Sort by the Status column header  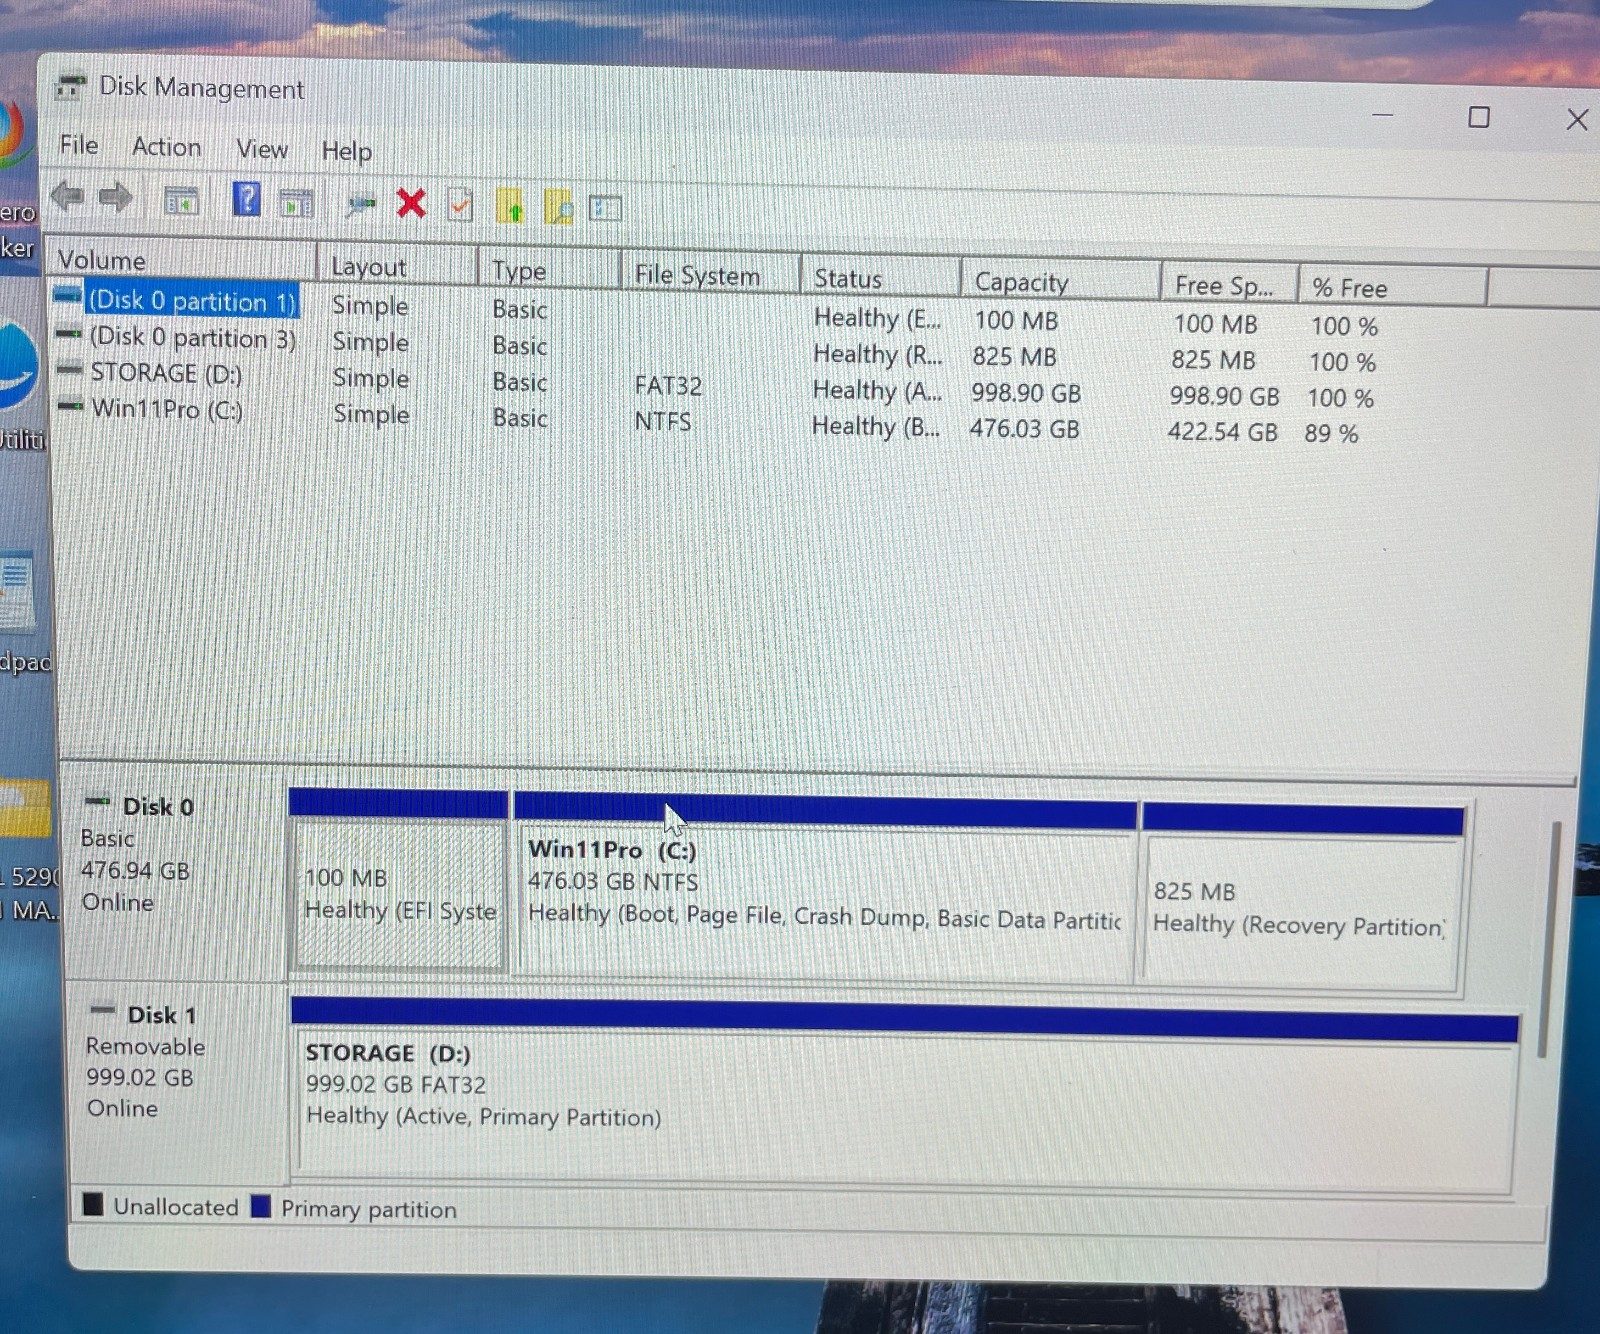[x=881, y=279]
